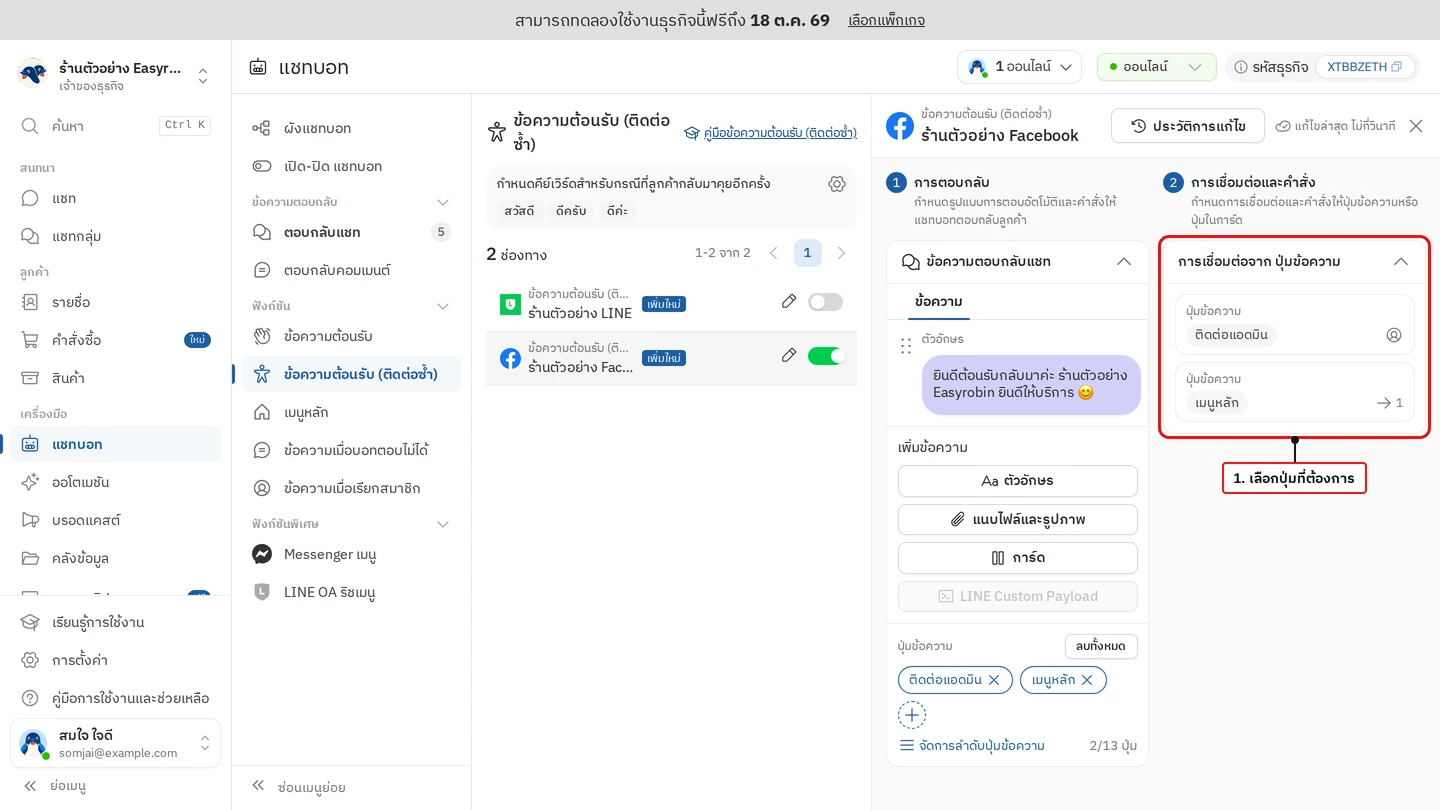Open ข้อความต้อนรับ menu item
Image resolution: width=1440 pixels, height=810 pixels.
351,336
